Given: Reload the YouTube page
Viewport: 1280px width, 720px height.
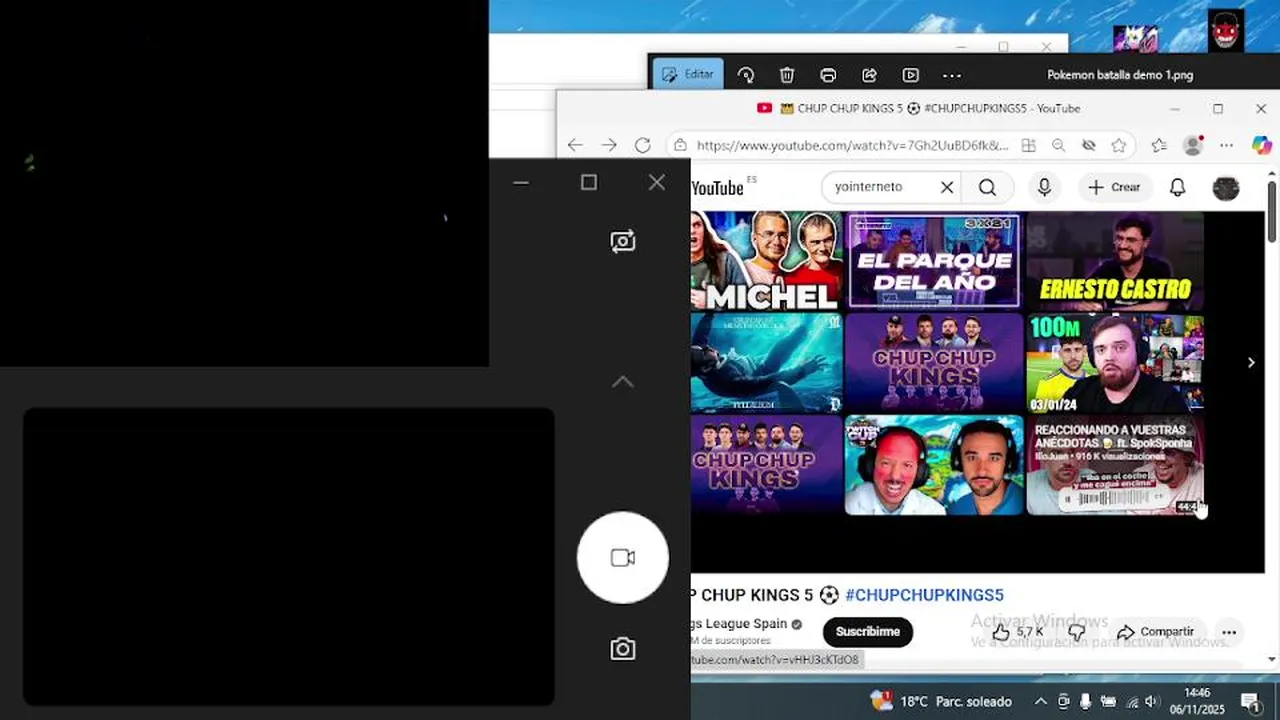Looking at the screenshot, I should (x=643, y=145).
